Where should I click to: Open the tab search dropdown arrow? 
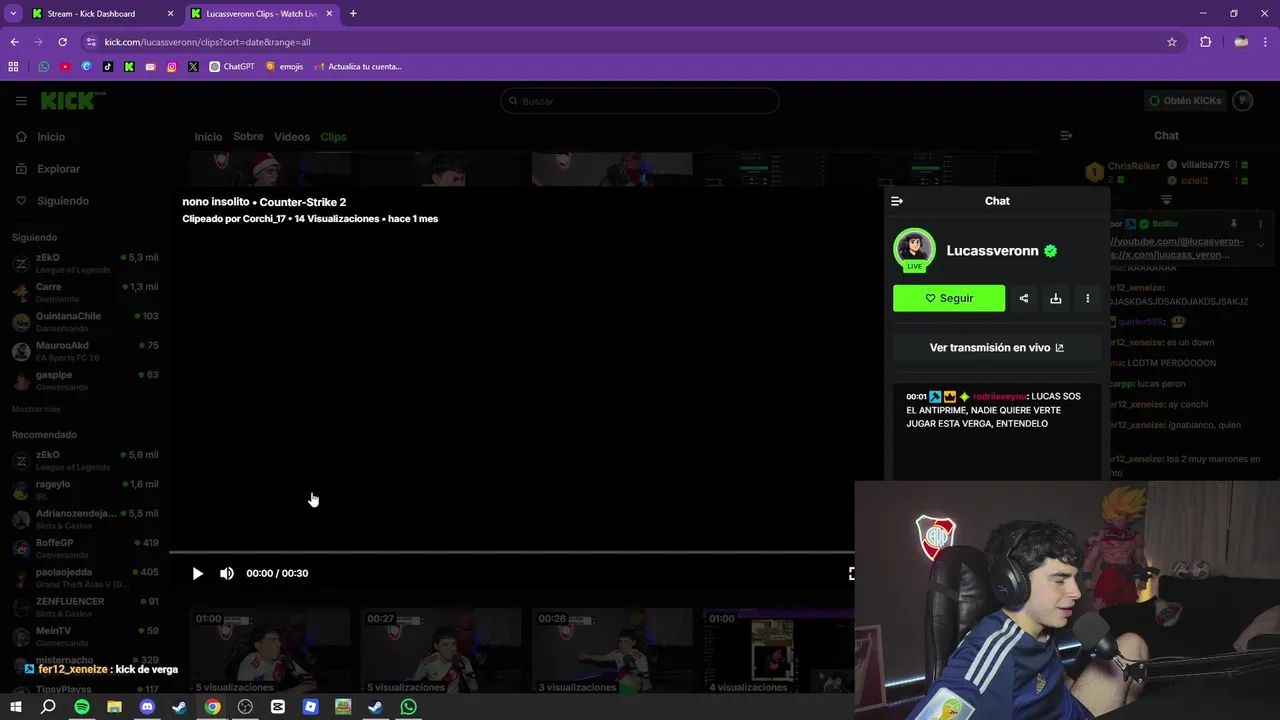pos(13,14)
